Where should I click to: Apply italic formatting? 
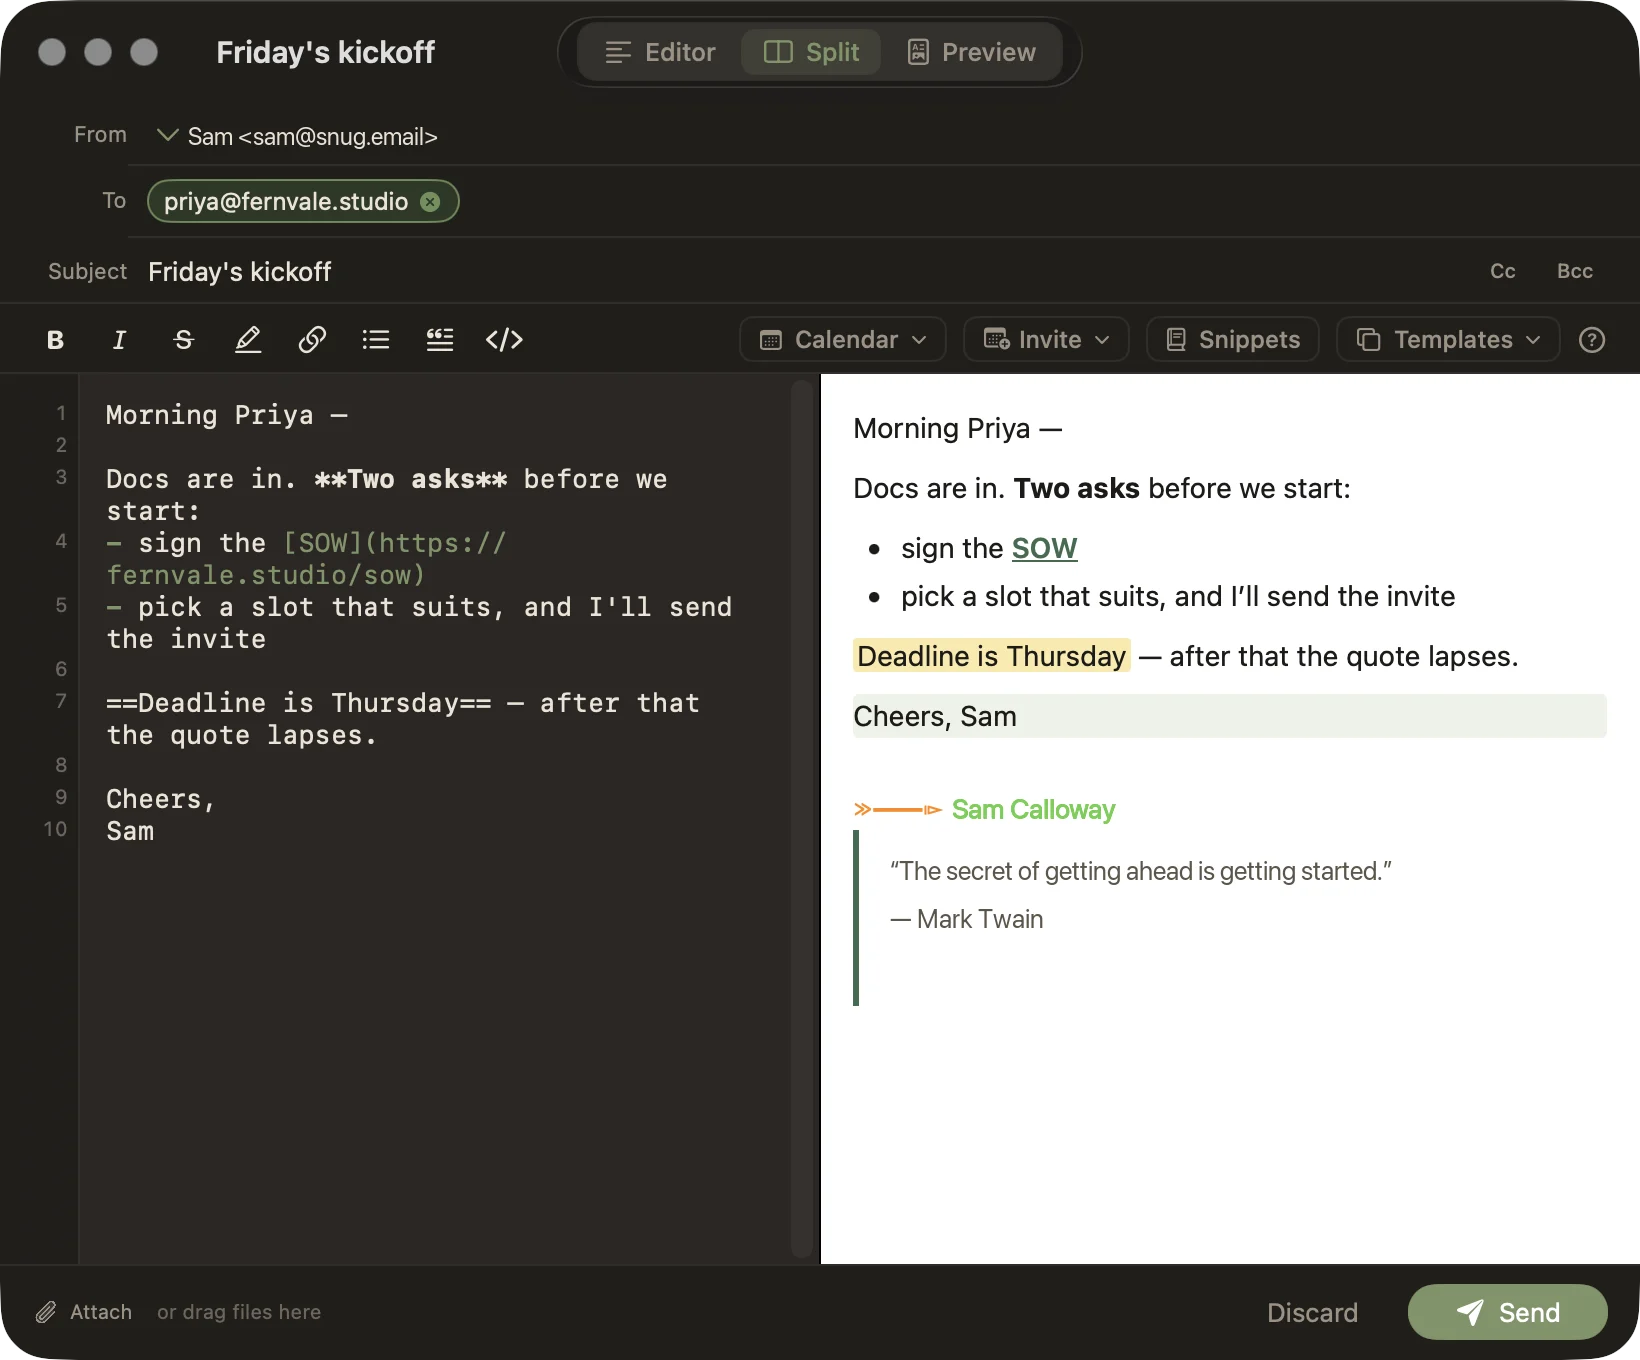pos(119,340)
